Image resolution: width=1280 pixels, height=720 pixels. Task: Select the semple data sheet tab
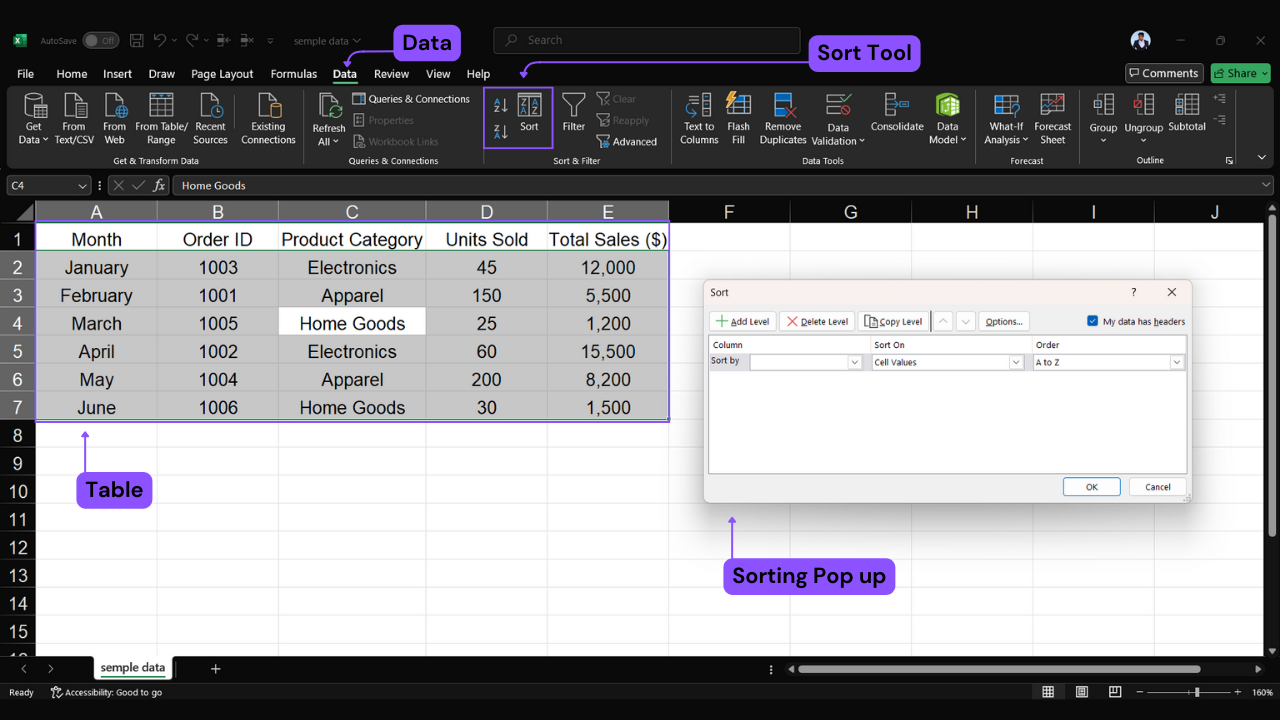coord(132,667)
